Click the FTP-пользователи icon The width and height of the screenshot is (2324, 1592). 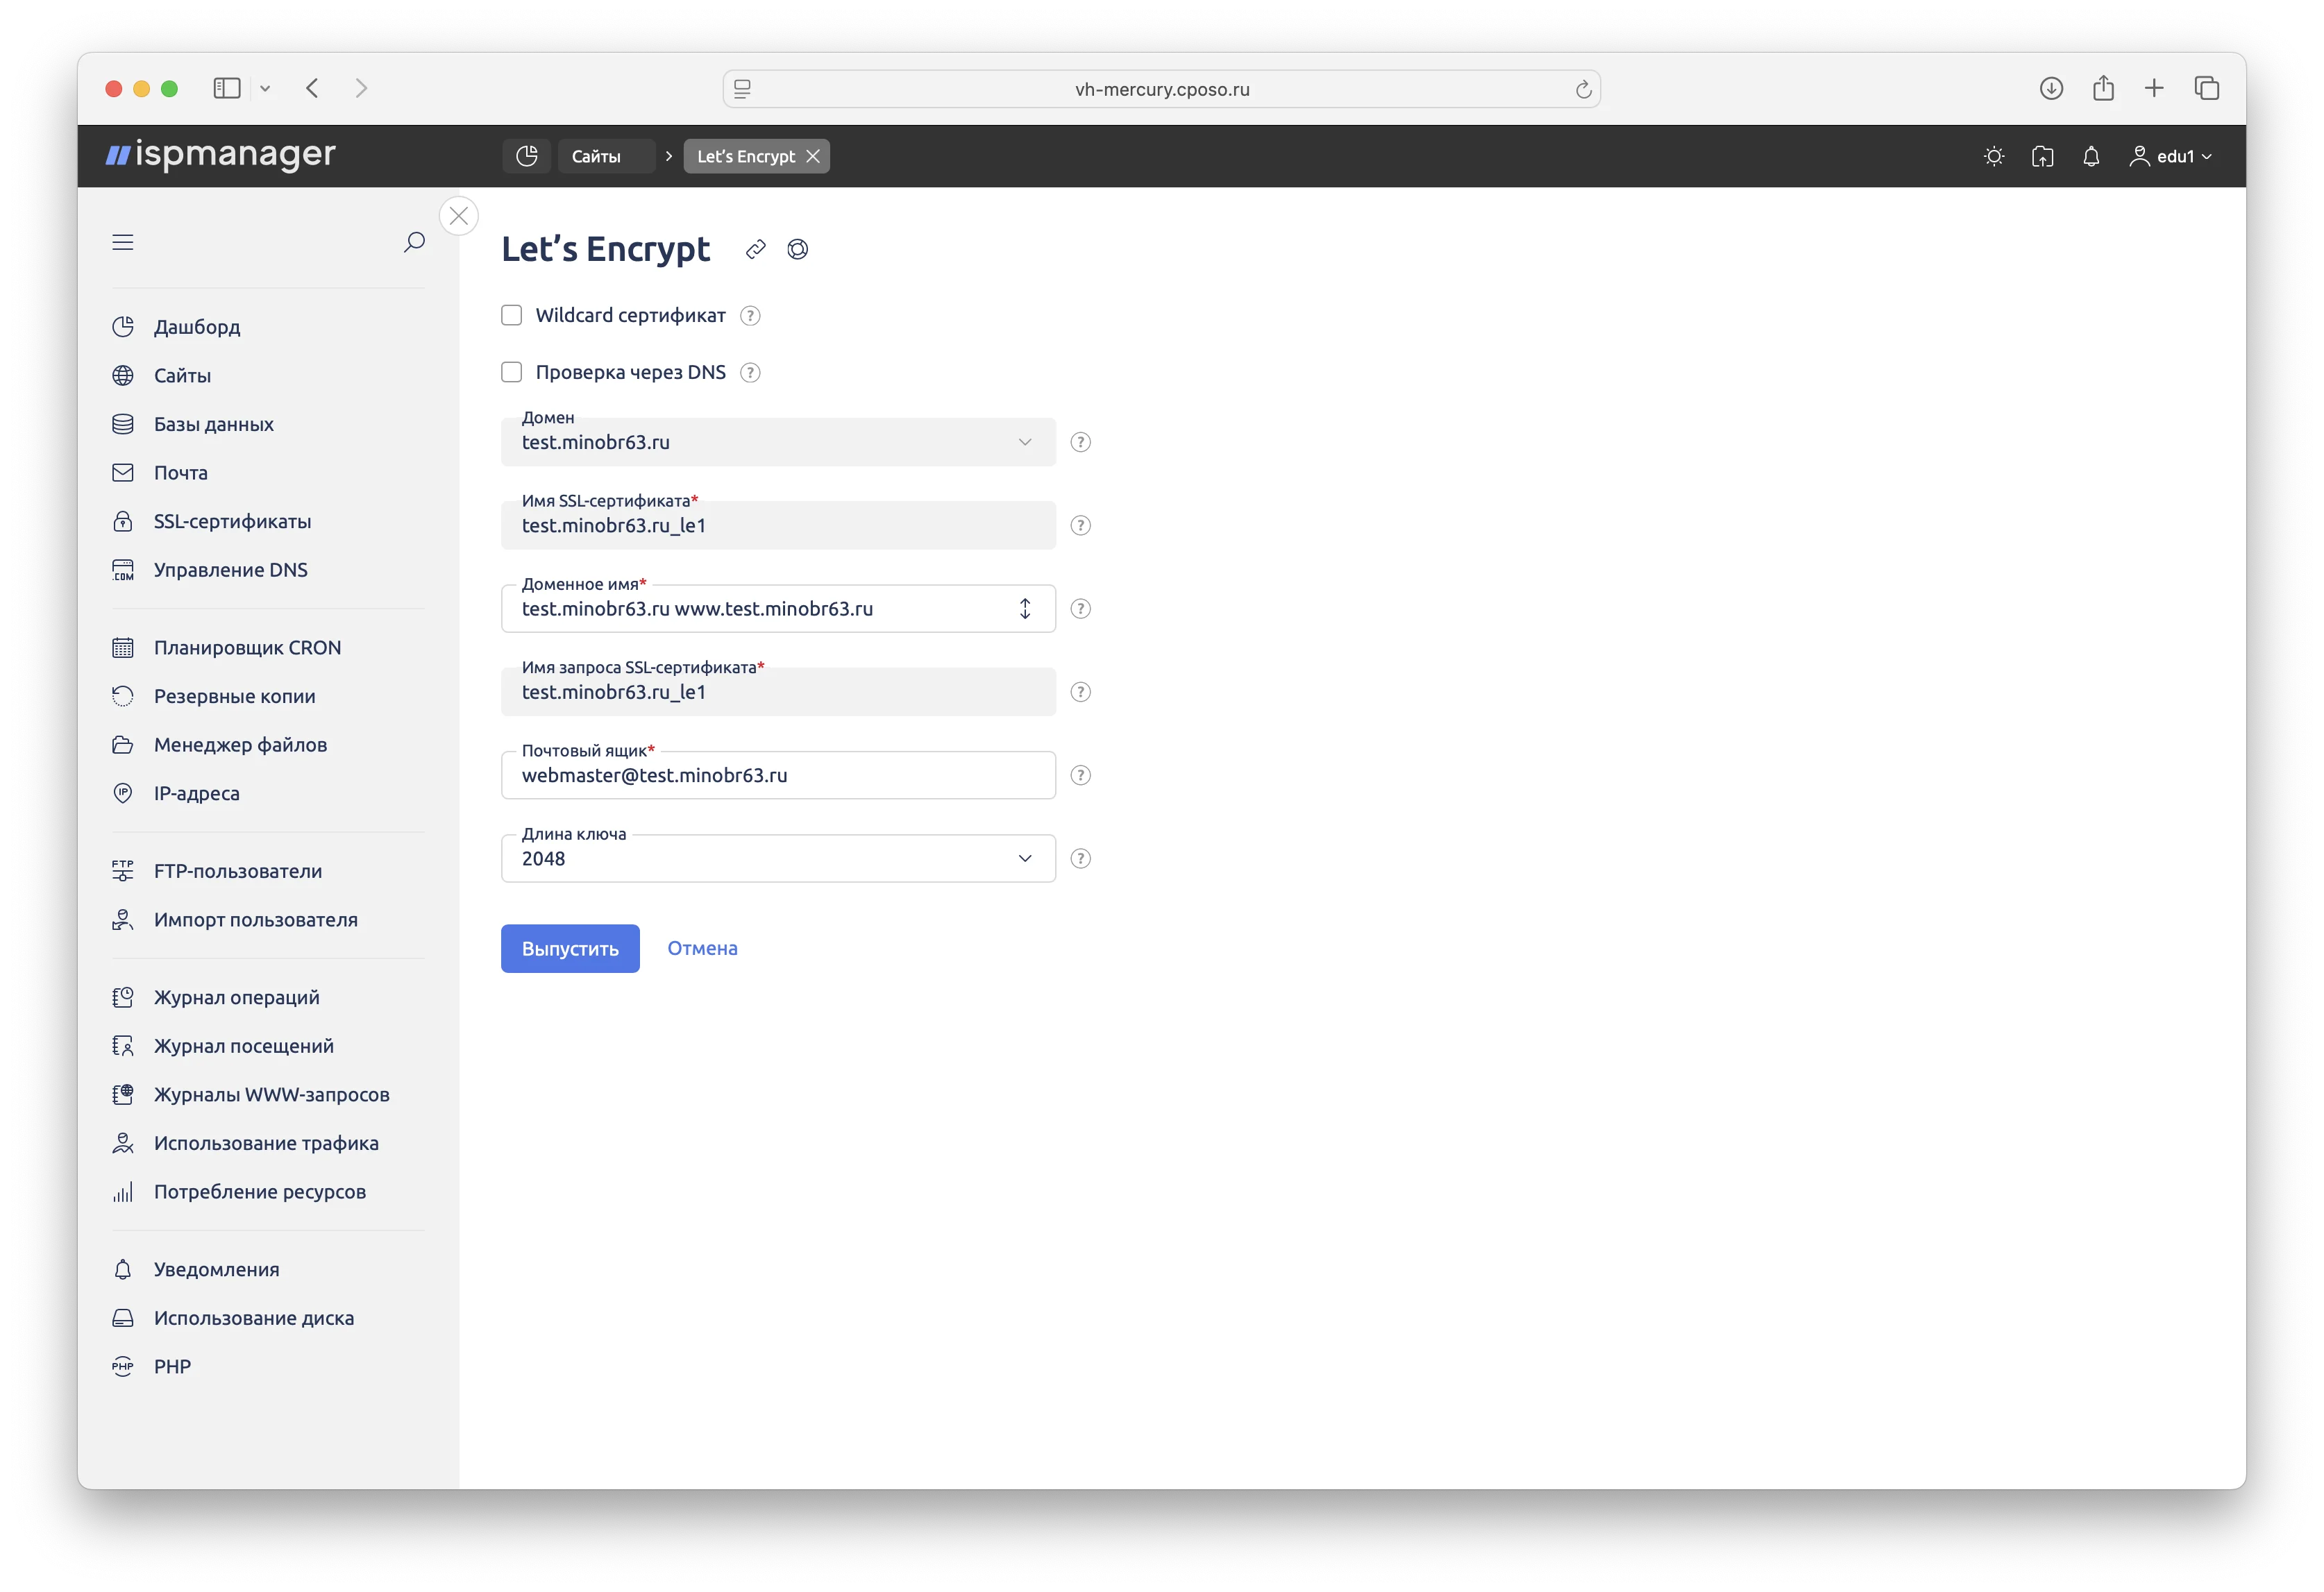(123, 871)
